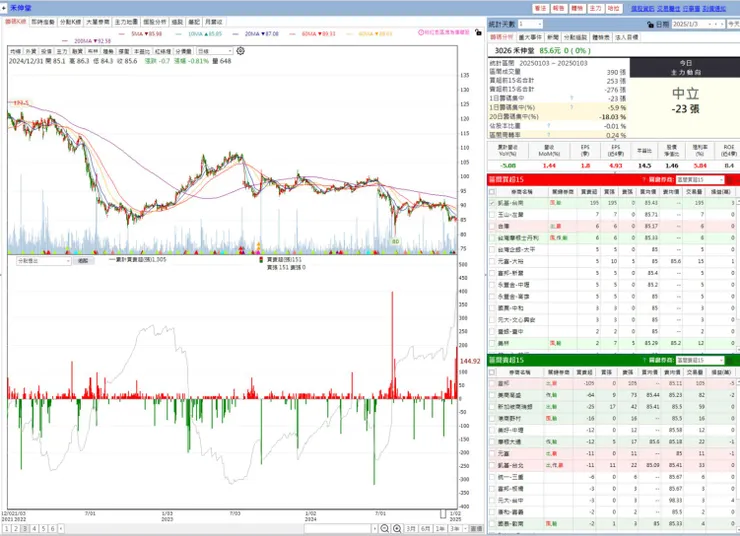740x536 pixels.
Task: Click the small arrow after page button 6
Action: (x=61, y=528)
